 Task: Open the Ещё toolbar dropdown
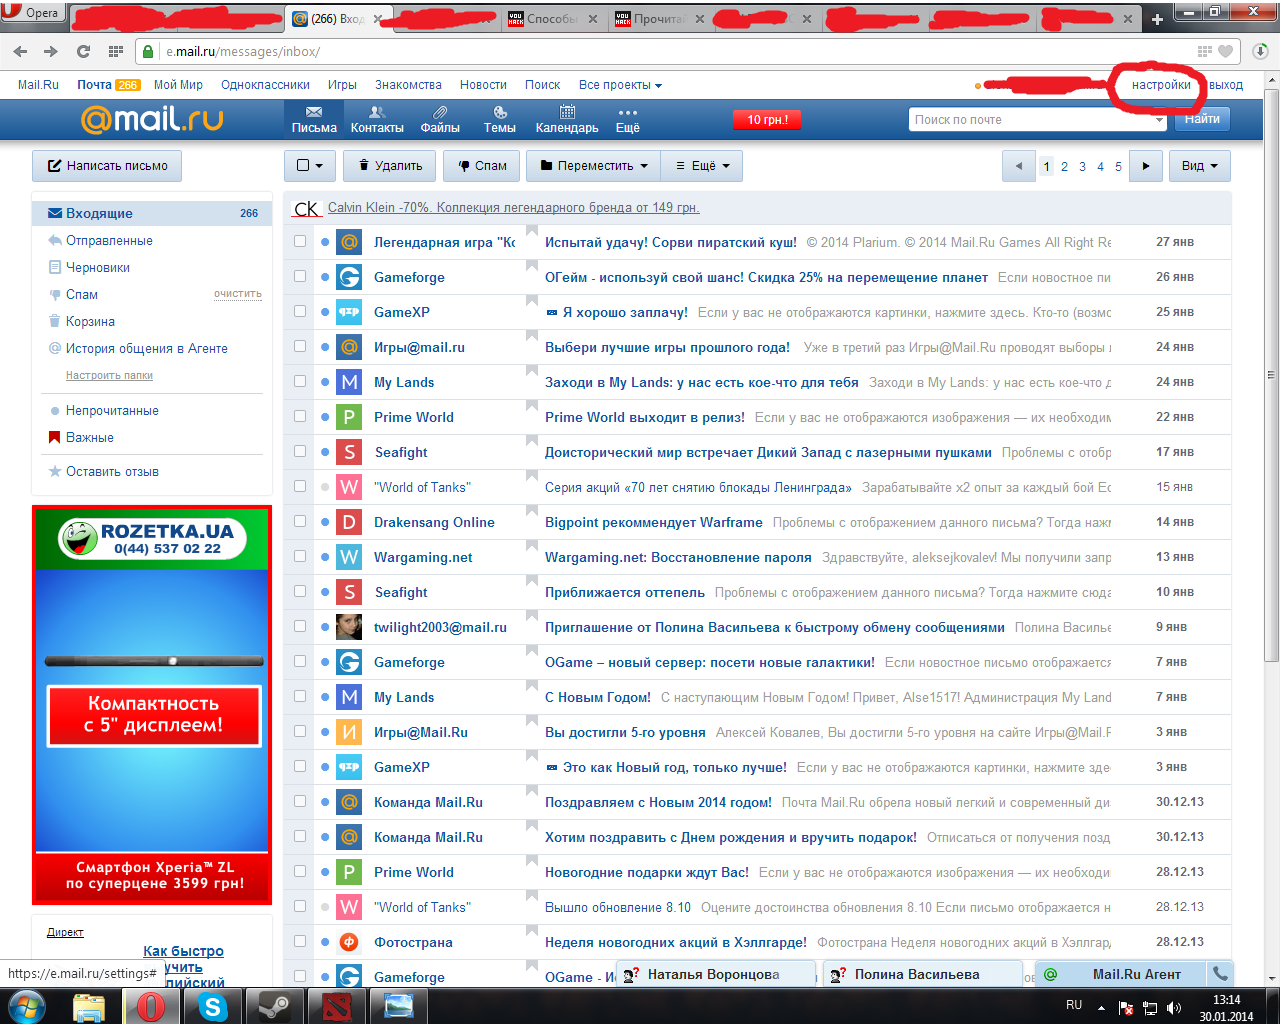click(703, 166)
